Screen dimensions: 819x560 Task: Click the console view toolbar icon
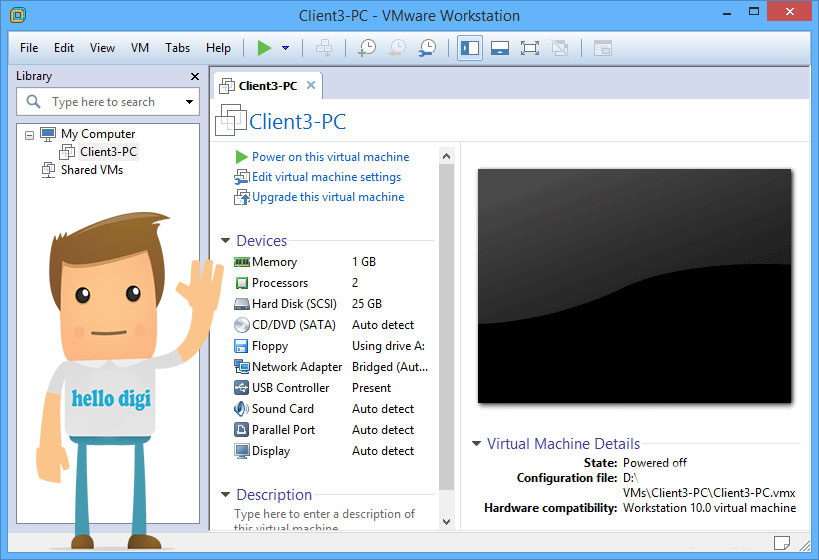[x=603, y=48]
